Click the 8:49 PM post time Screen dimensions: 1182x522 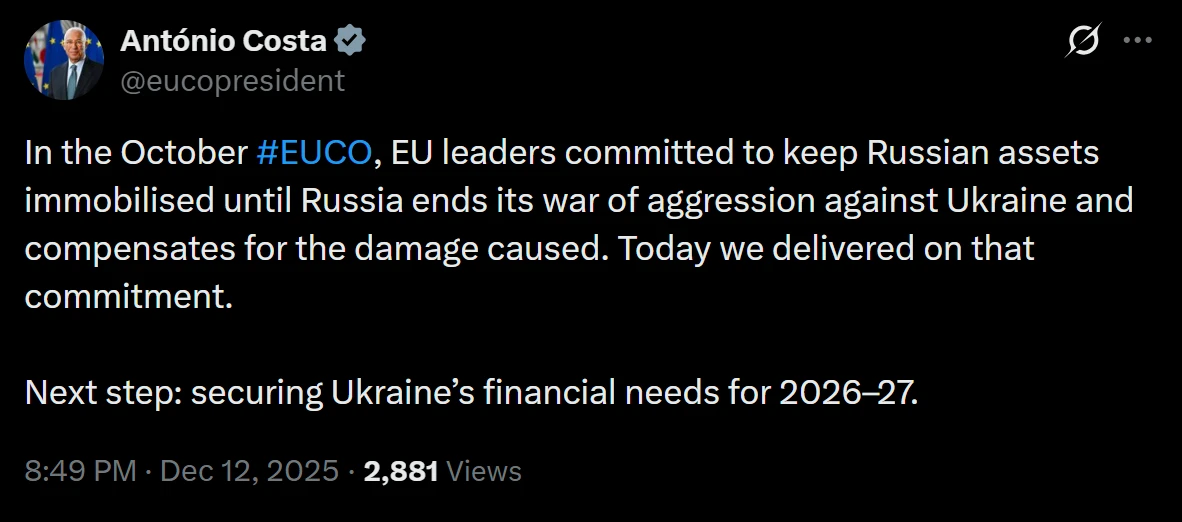(80, 471)
